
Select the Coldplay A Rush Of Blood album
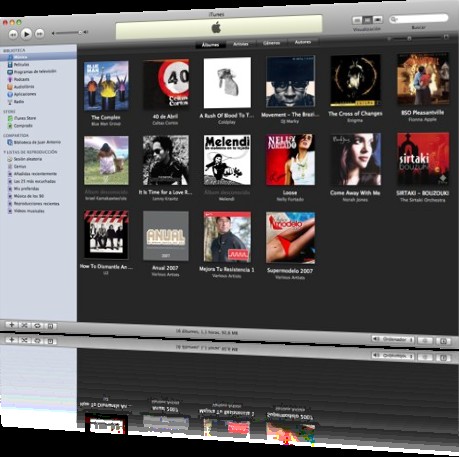click(x=227, y=83)
